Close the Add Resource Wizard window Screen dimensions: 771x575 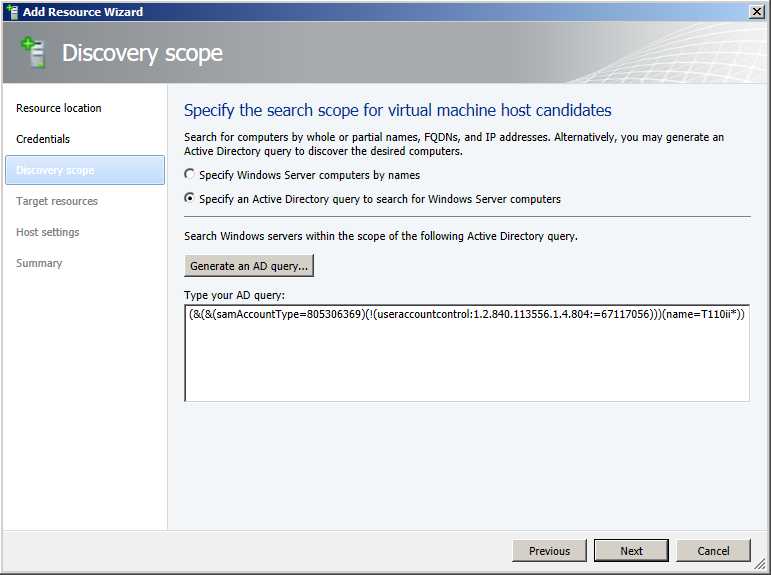[757, 12]
